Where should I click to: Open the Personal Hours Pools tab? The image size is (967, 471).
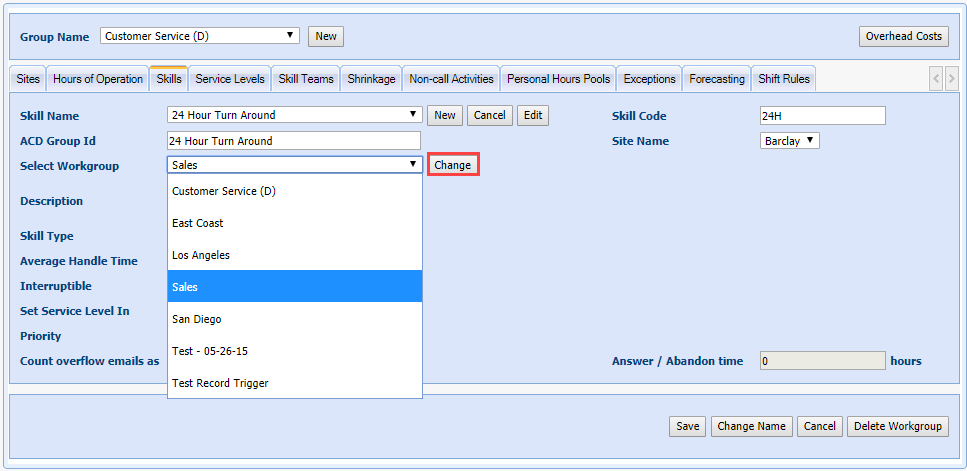557,79
